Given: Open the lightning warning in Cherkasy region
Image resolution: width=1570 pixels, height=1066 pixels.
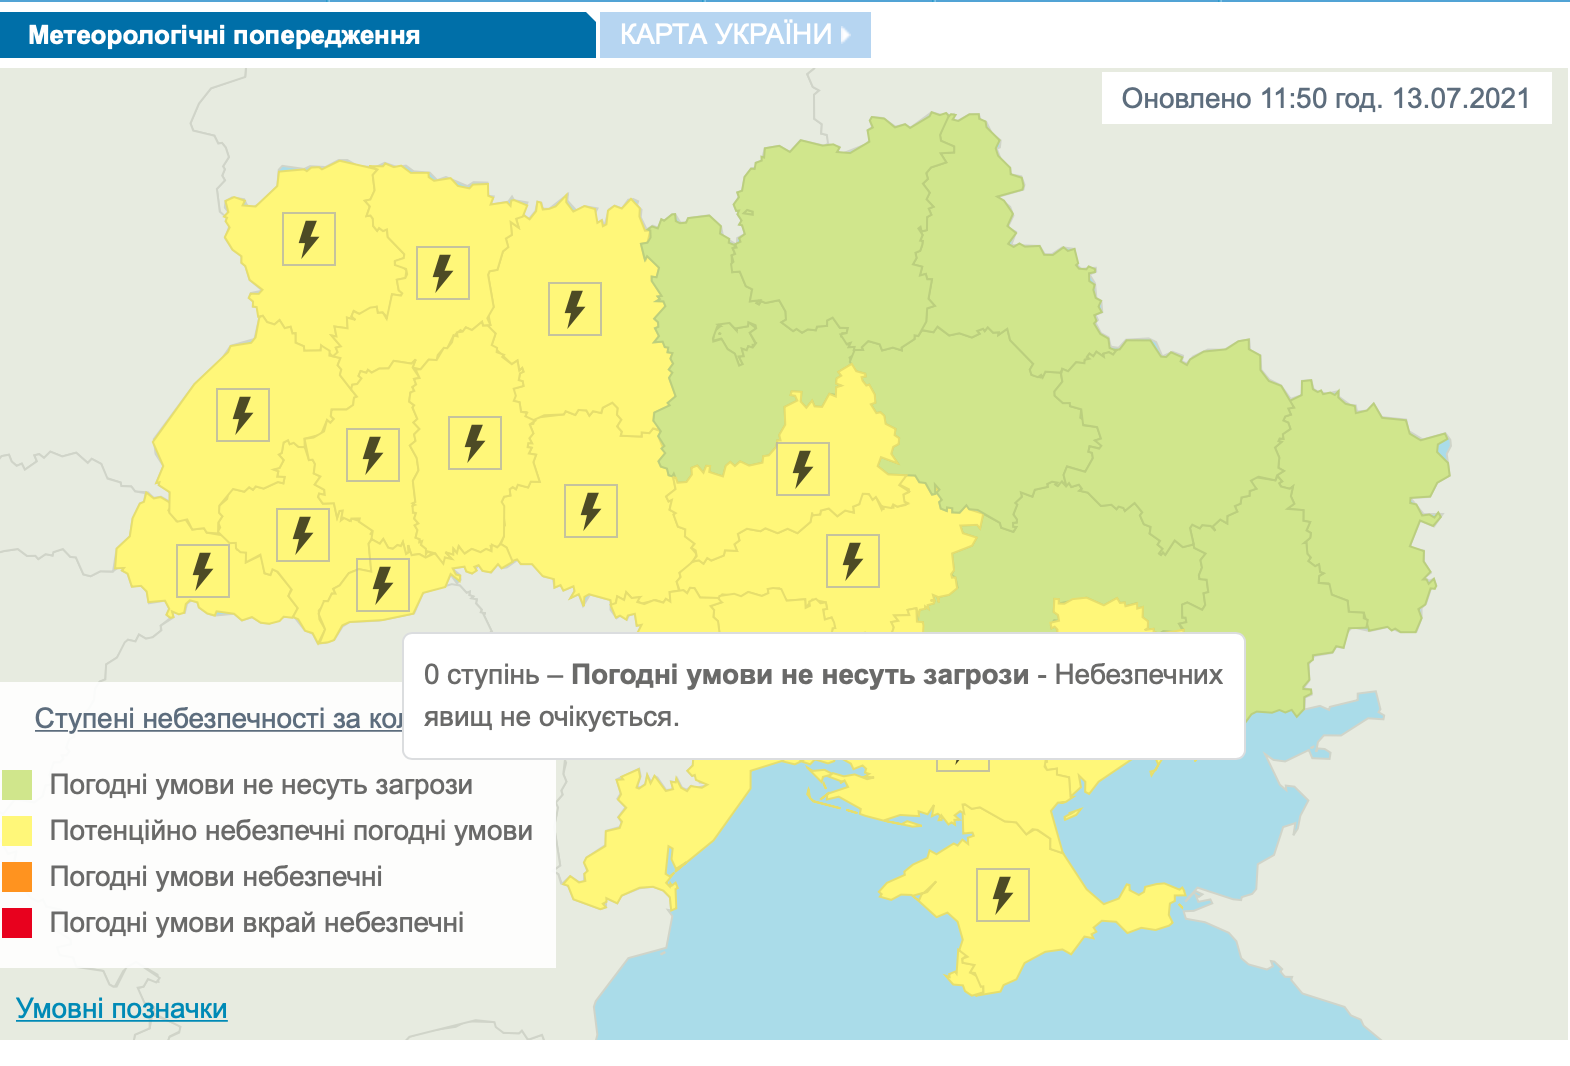Looking at the screenshot, I should [x=802, y=468].
